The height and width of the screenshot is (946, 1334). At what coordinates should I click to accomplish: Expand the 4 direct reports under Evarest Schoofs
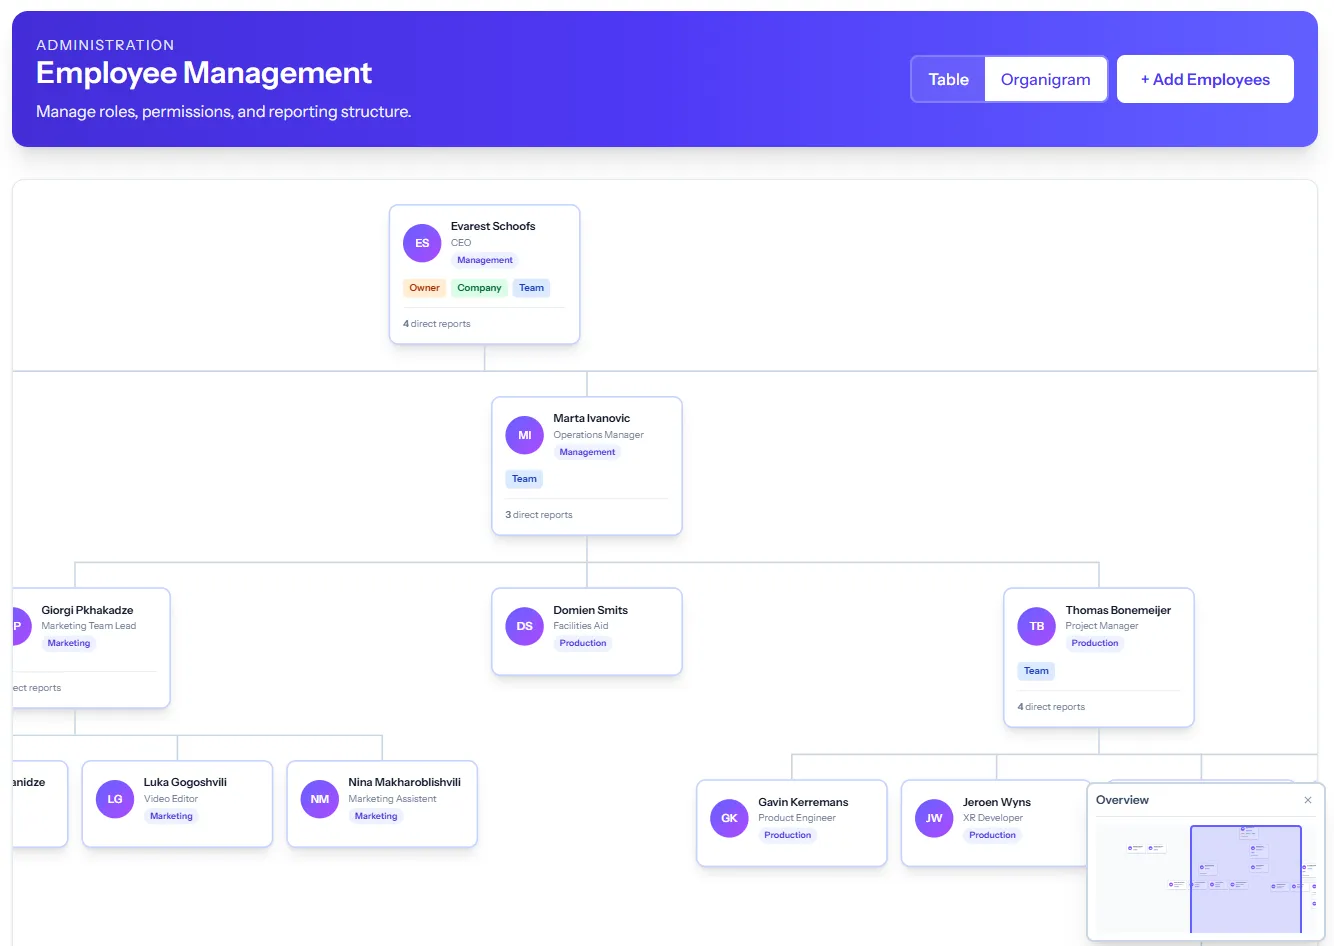(x=436, y=323)
